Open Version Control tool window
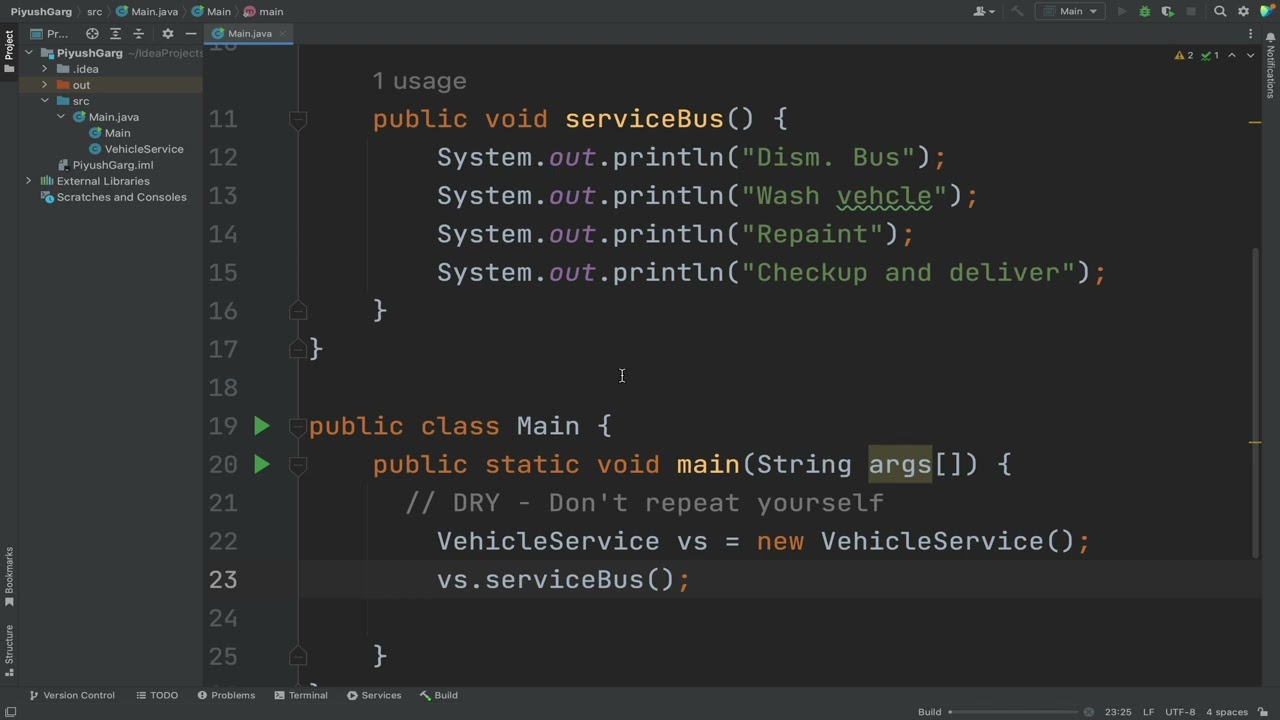Viewport: 1280px width, 720px height. pos(71,695)
